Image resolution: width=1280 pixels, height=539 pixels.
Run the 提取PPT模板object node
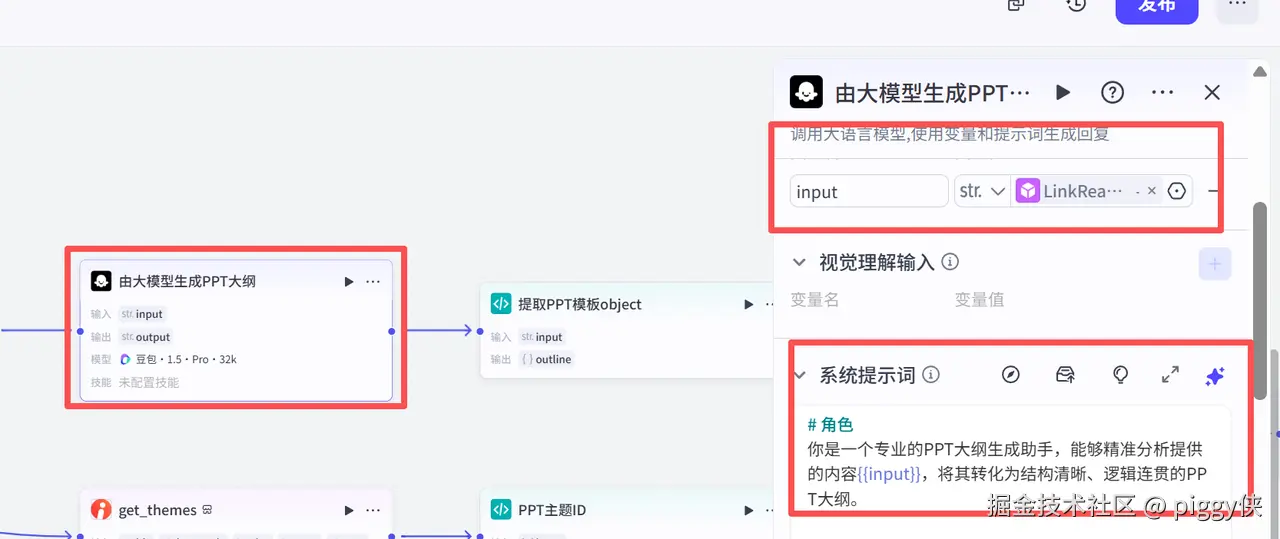748,305
